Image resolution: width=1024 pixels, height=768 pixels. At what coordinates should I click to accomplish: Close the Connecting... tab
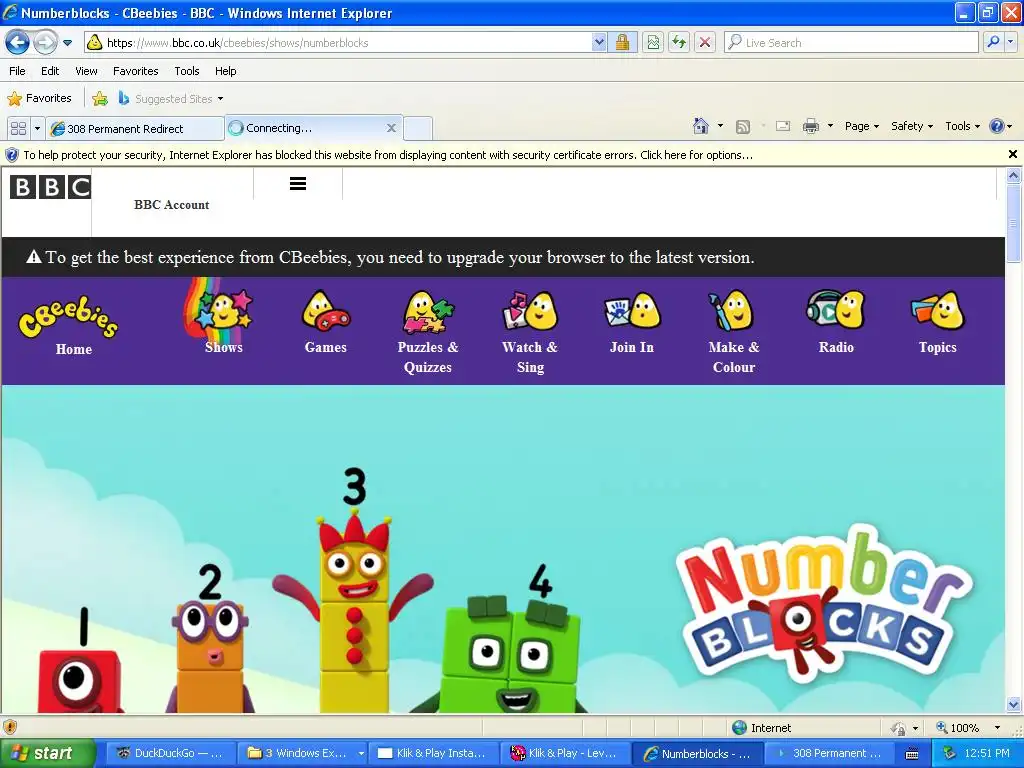pos(391,128)
